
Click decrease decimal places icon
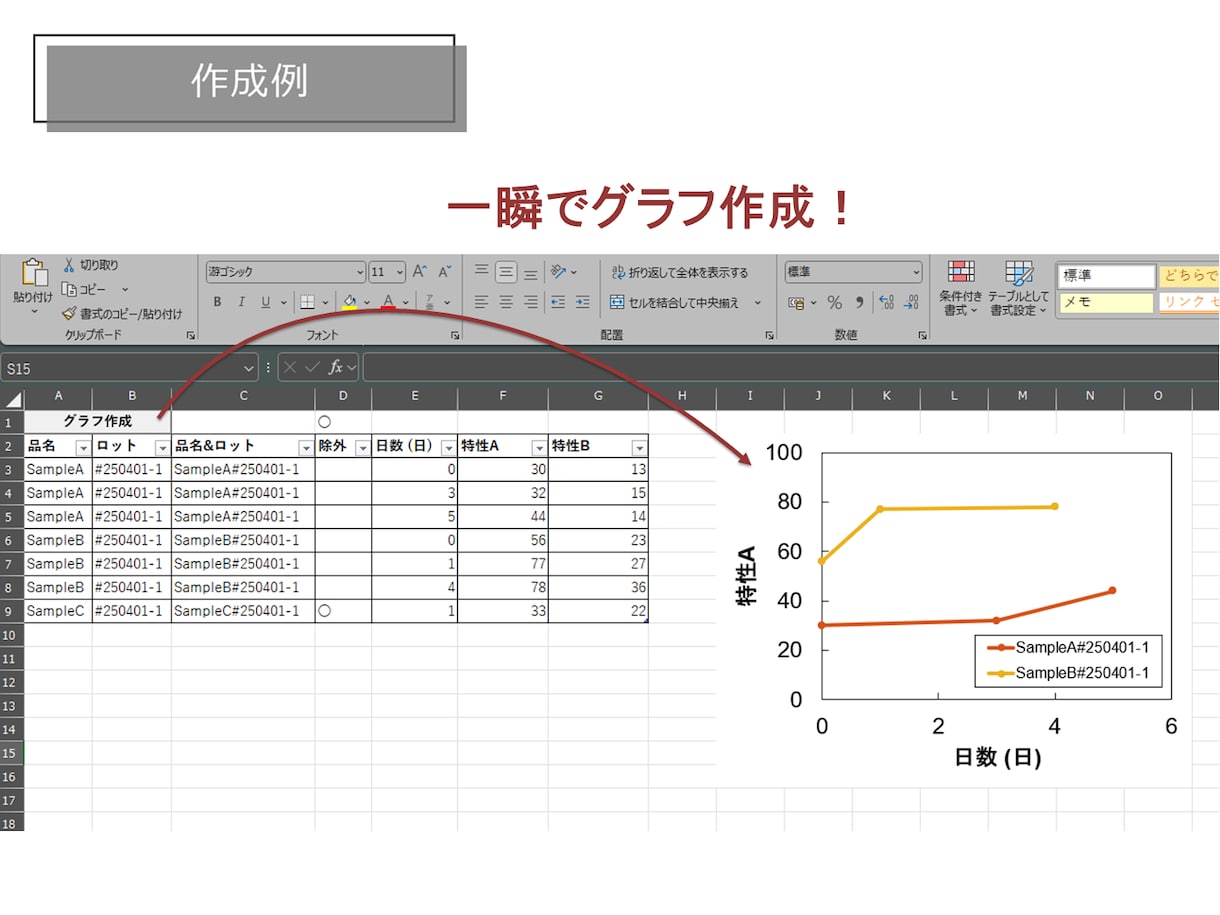coord(911,302)
